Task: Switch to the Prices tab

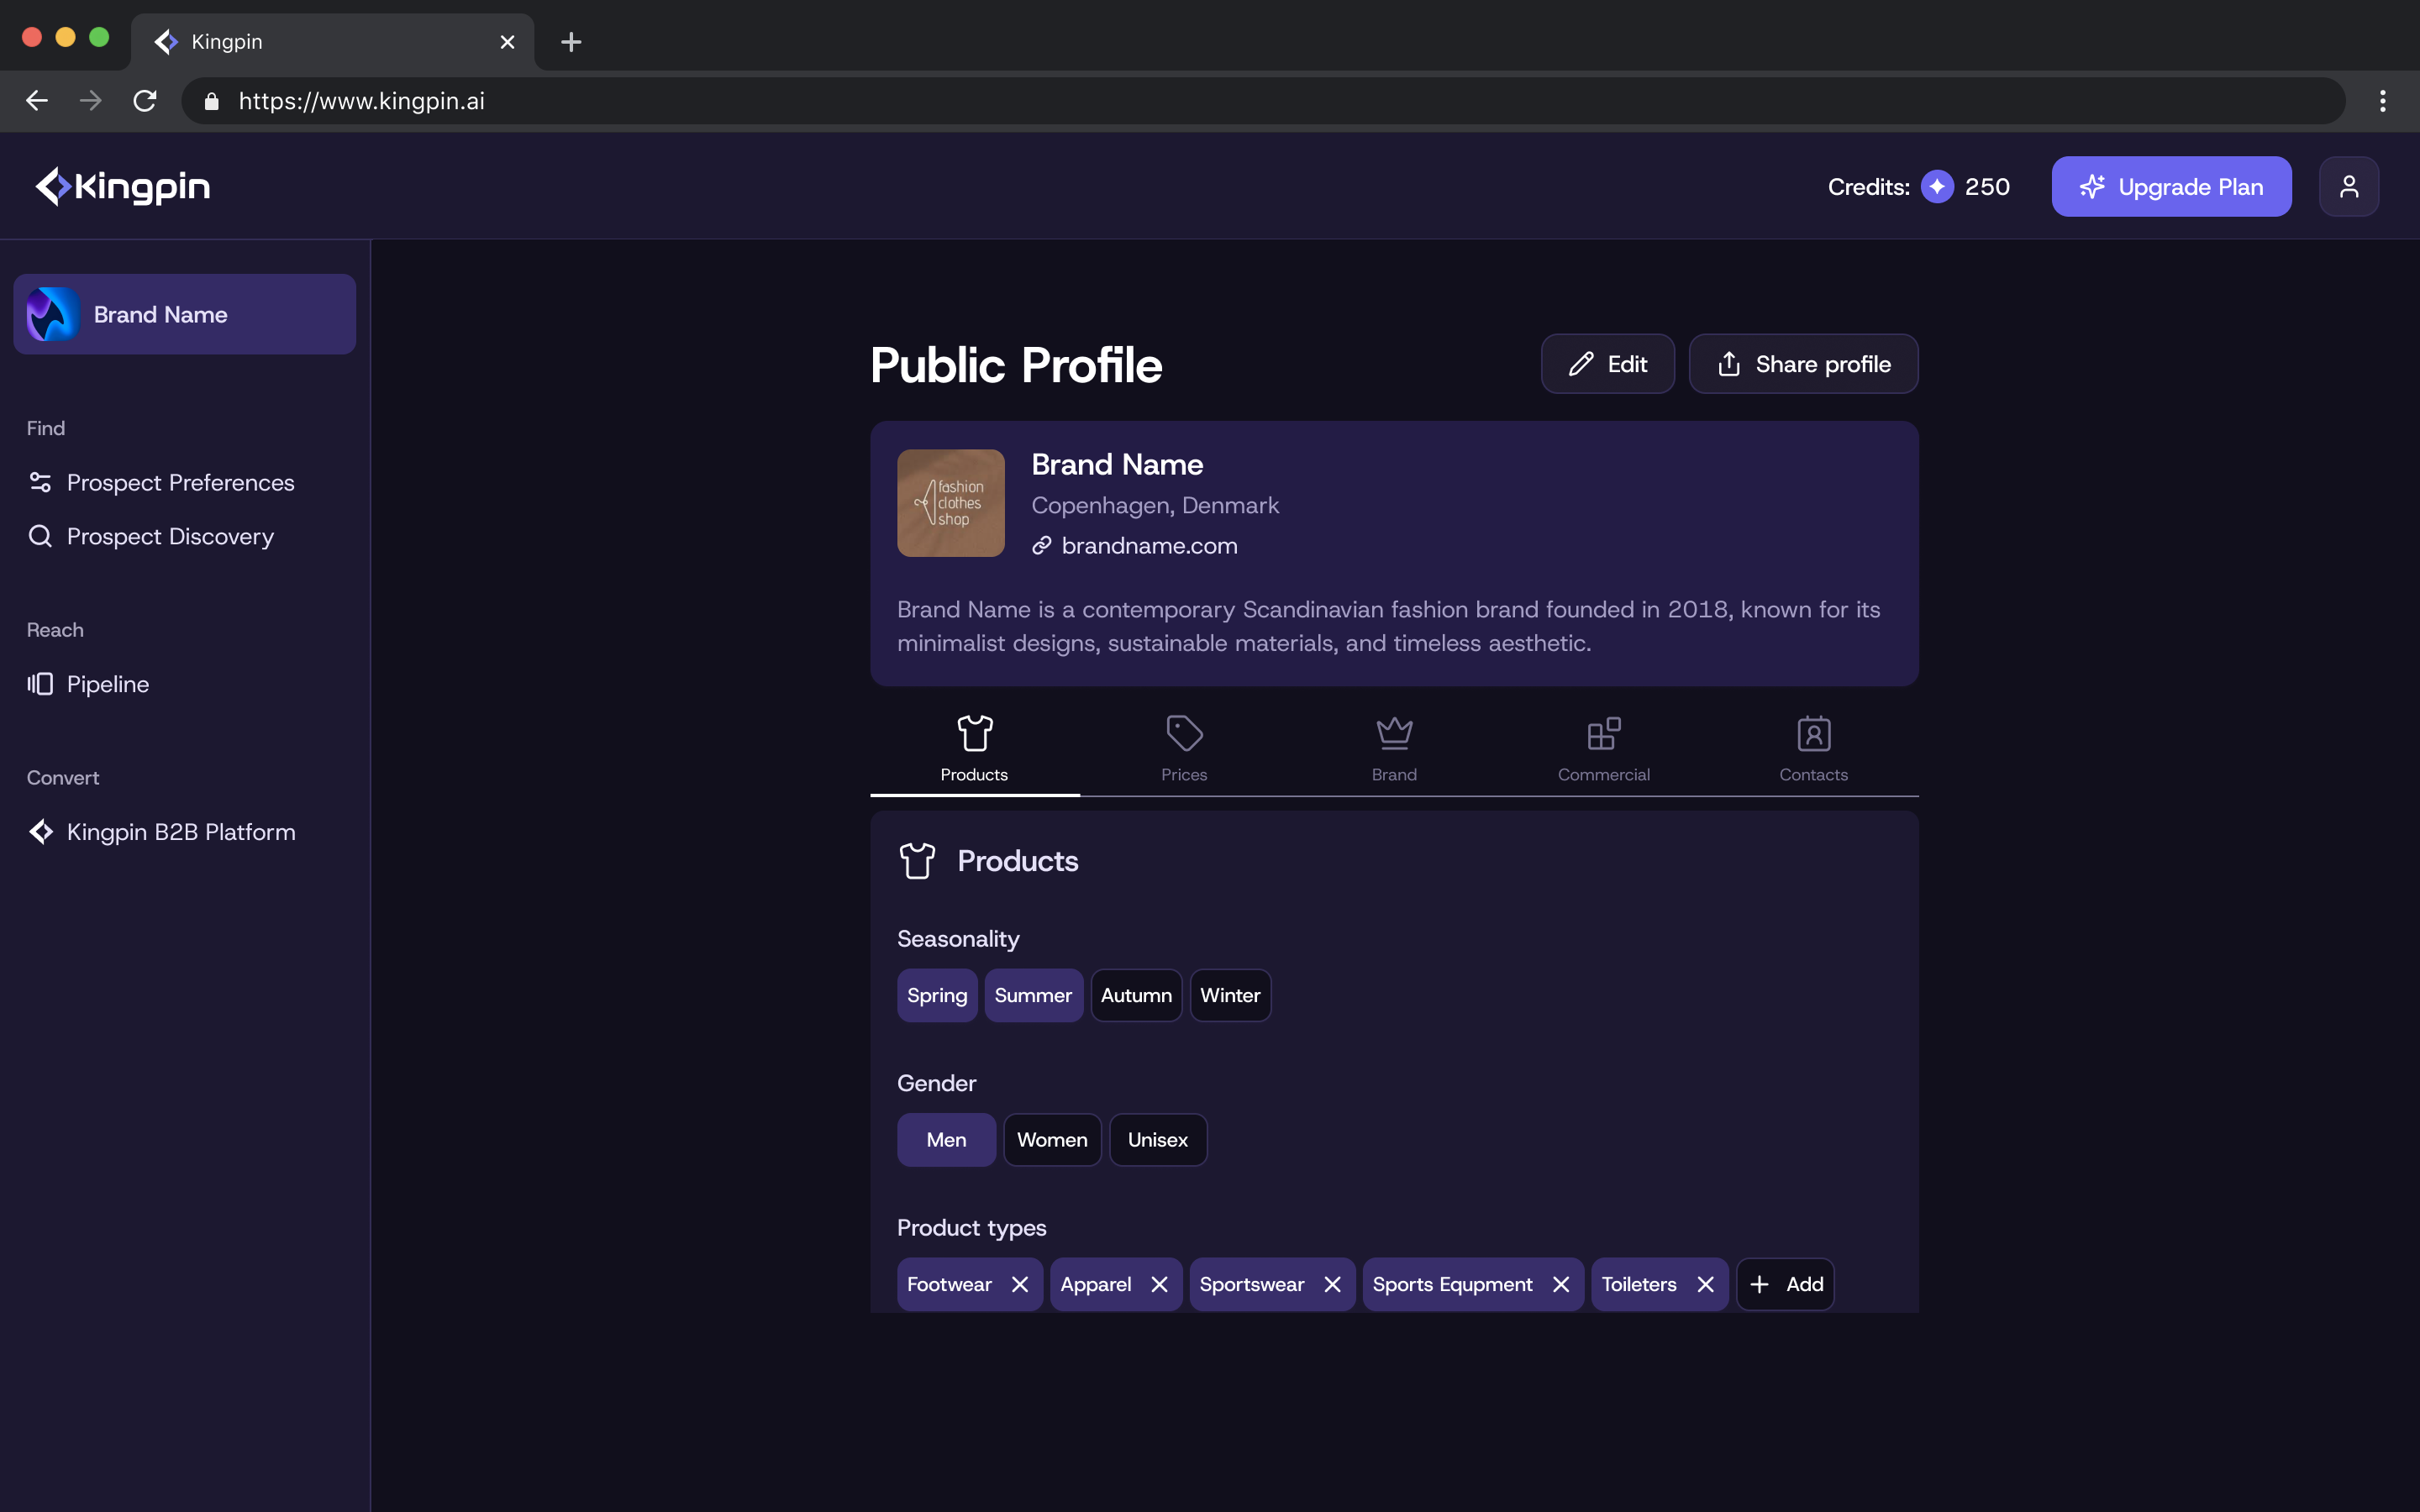Action: (1184, 750)
